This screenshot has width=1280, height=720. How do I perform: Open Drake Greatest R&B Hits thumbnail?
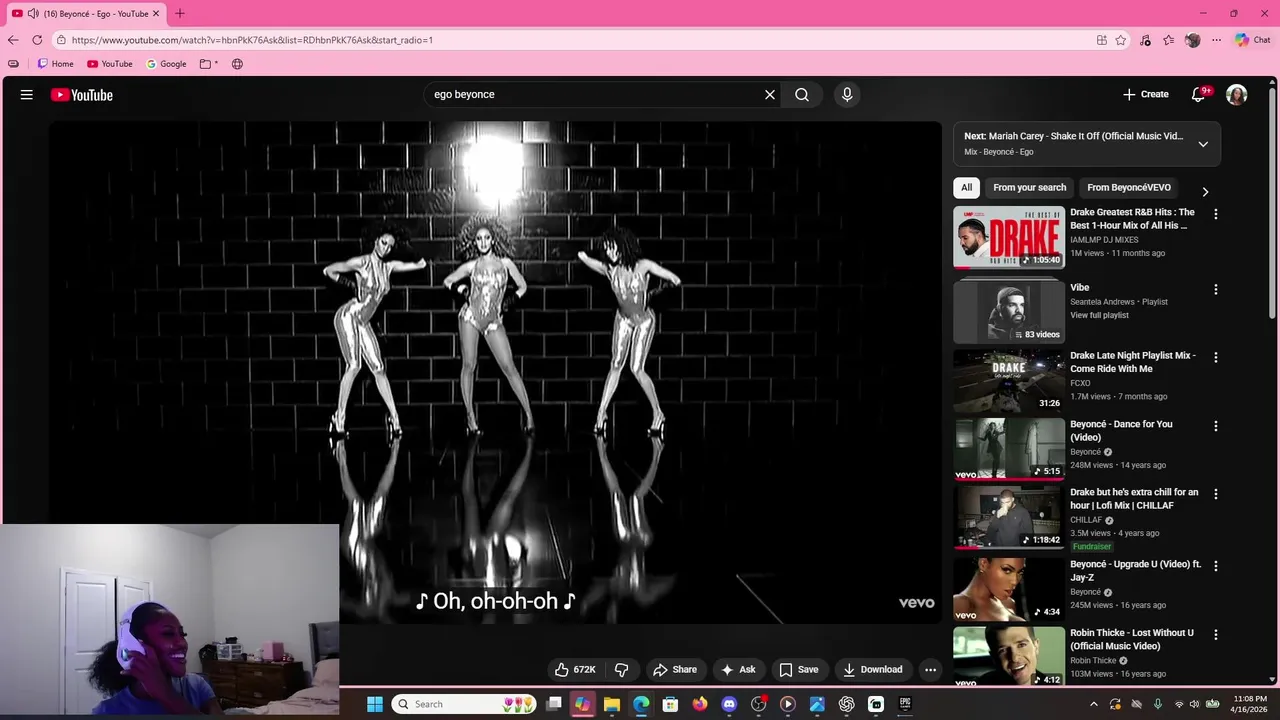coord(1009,238)
